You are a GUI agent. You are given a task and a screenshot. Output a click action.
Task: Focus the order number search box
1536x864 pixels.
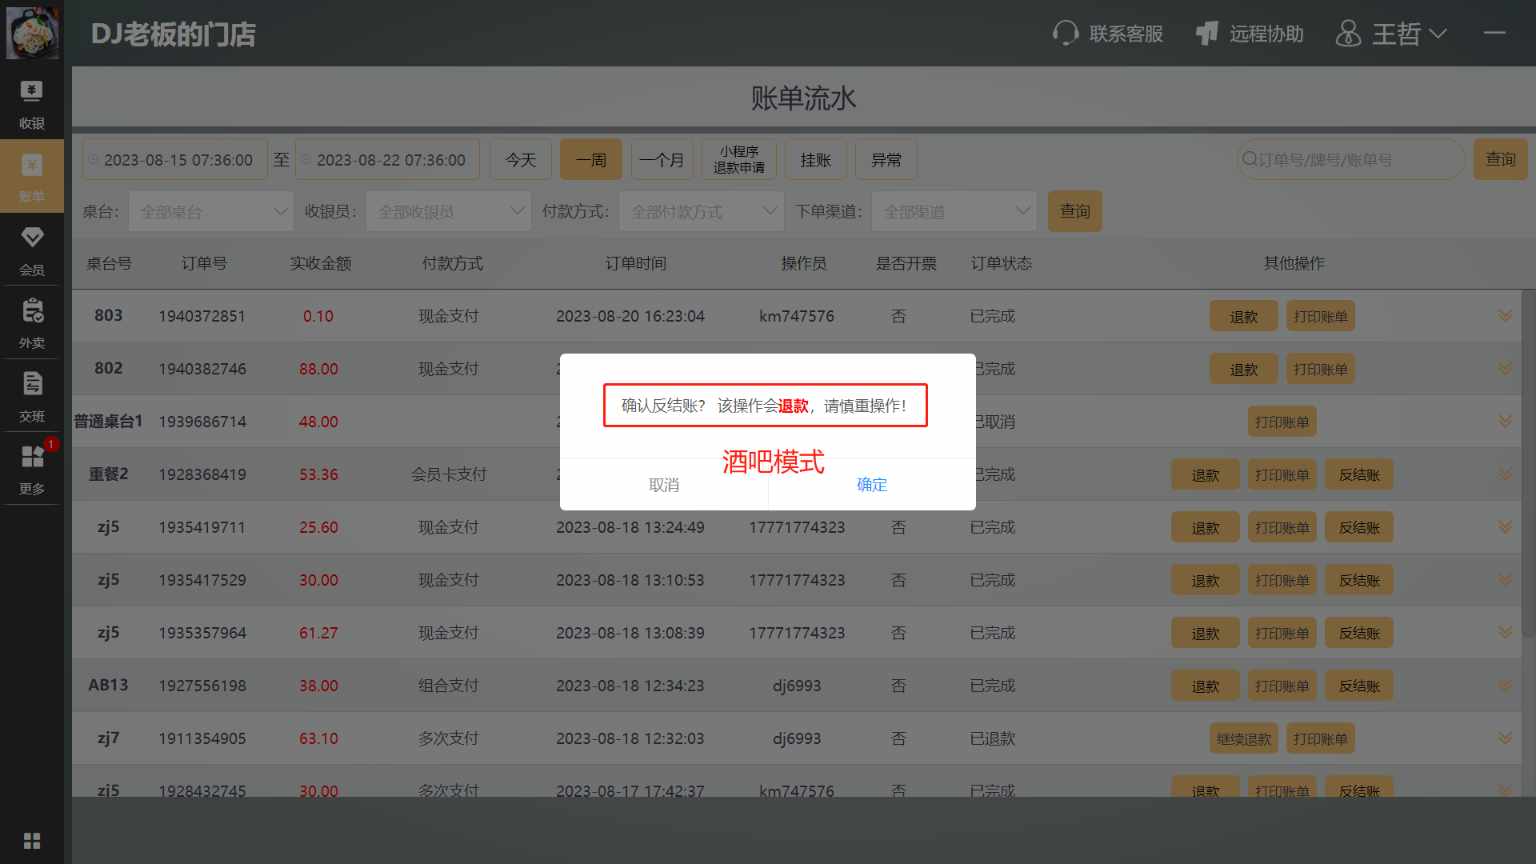[x=1351, y=160]
